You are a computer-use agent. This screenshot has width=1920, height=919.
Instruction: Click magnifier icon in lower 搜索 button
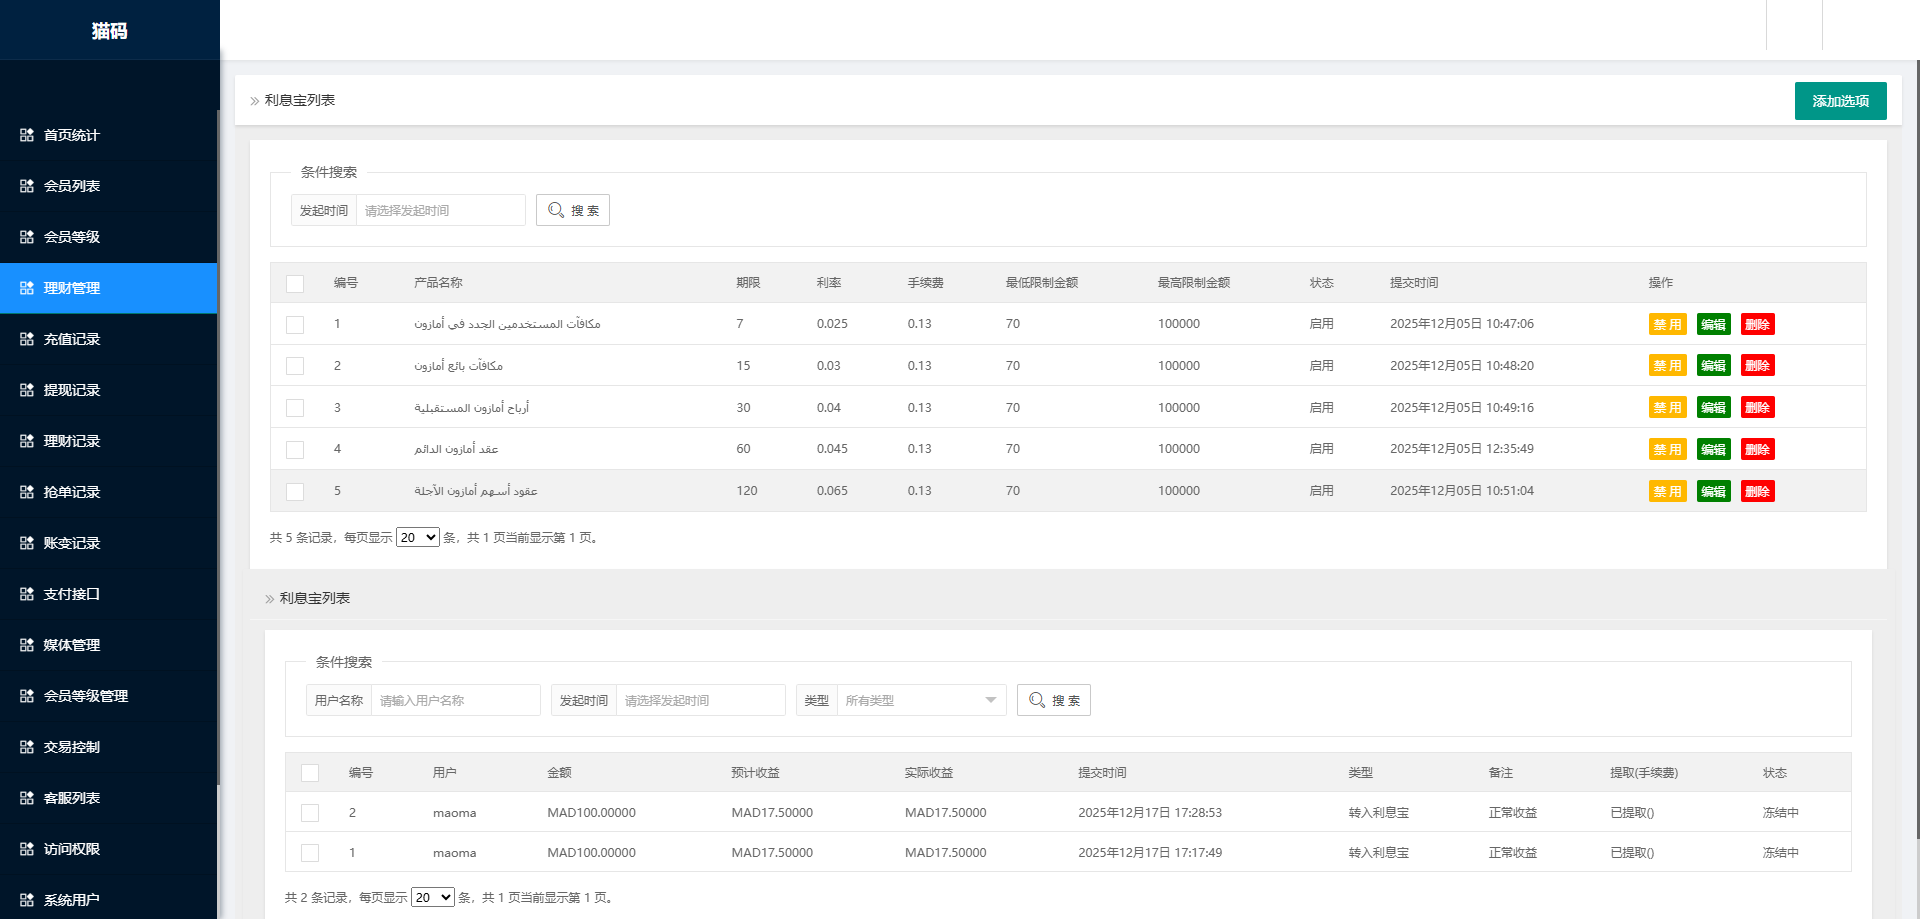click(x=1037, y=700)
